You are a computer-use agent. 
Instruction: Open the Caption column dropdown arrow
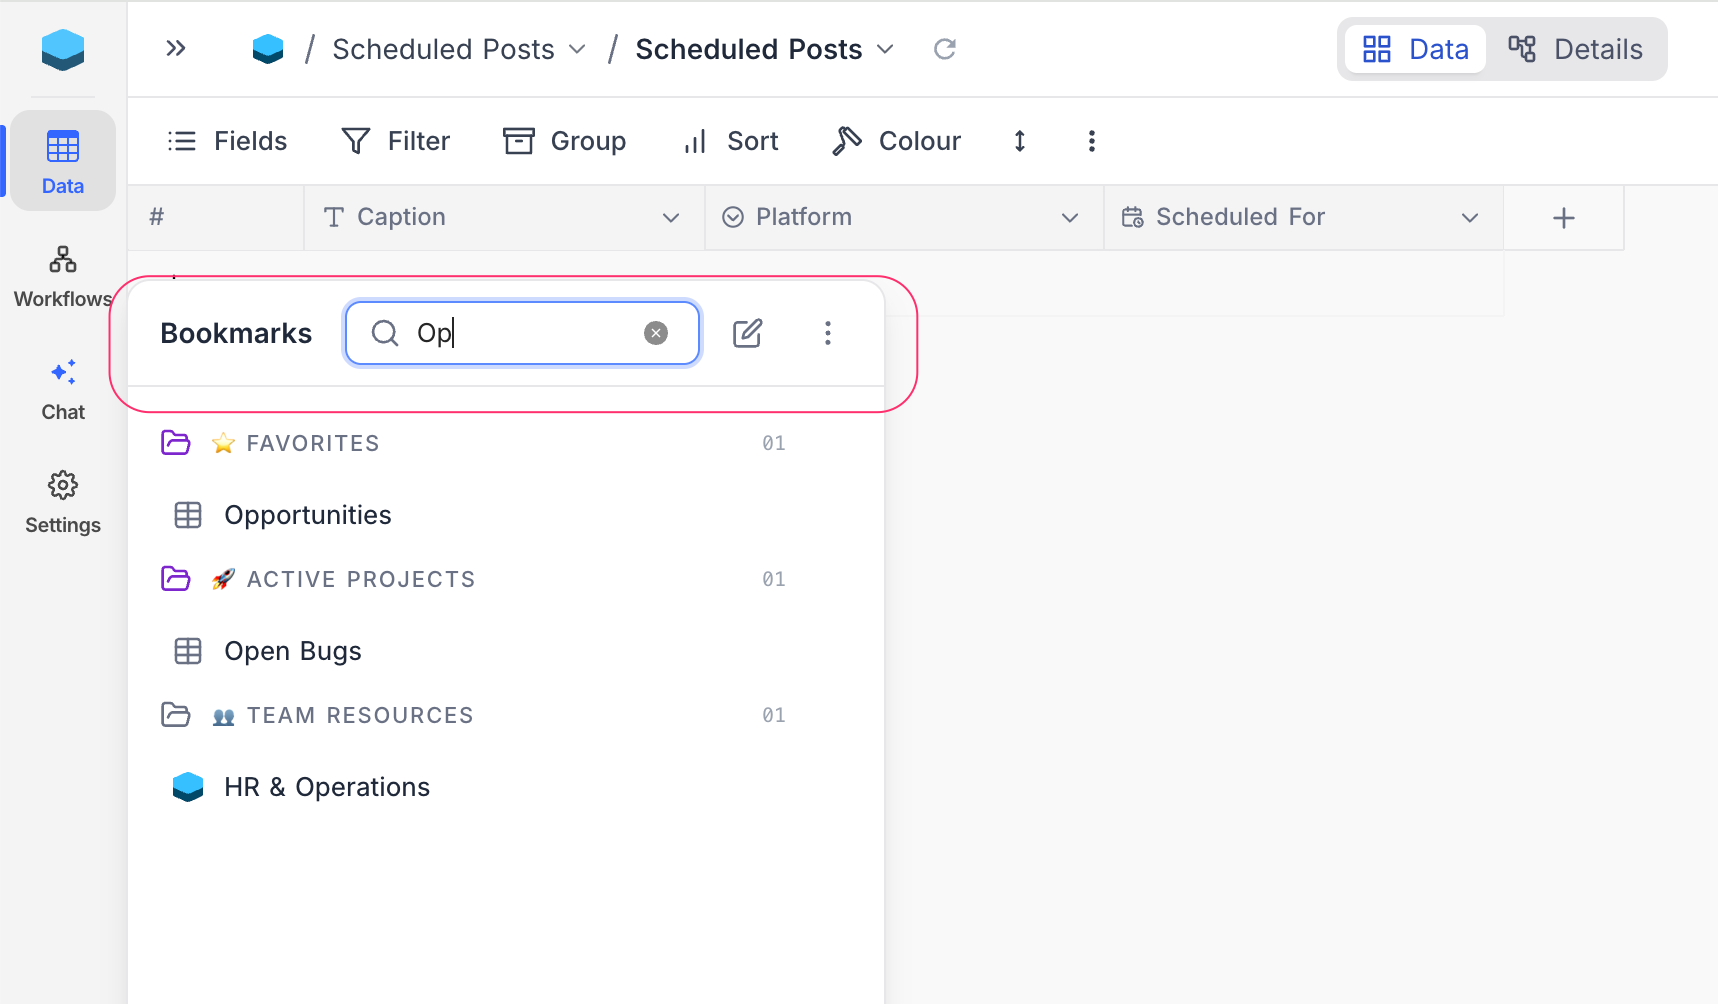671,218
